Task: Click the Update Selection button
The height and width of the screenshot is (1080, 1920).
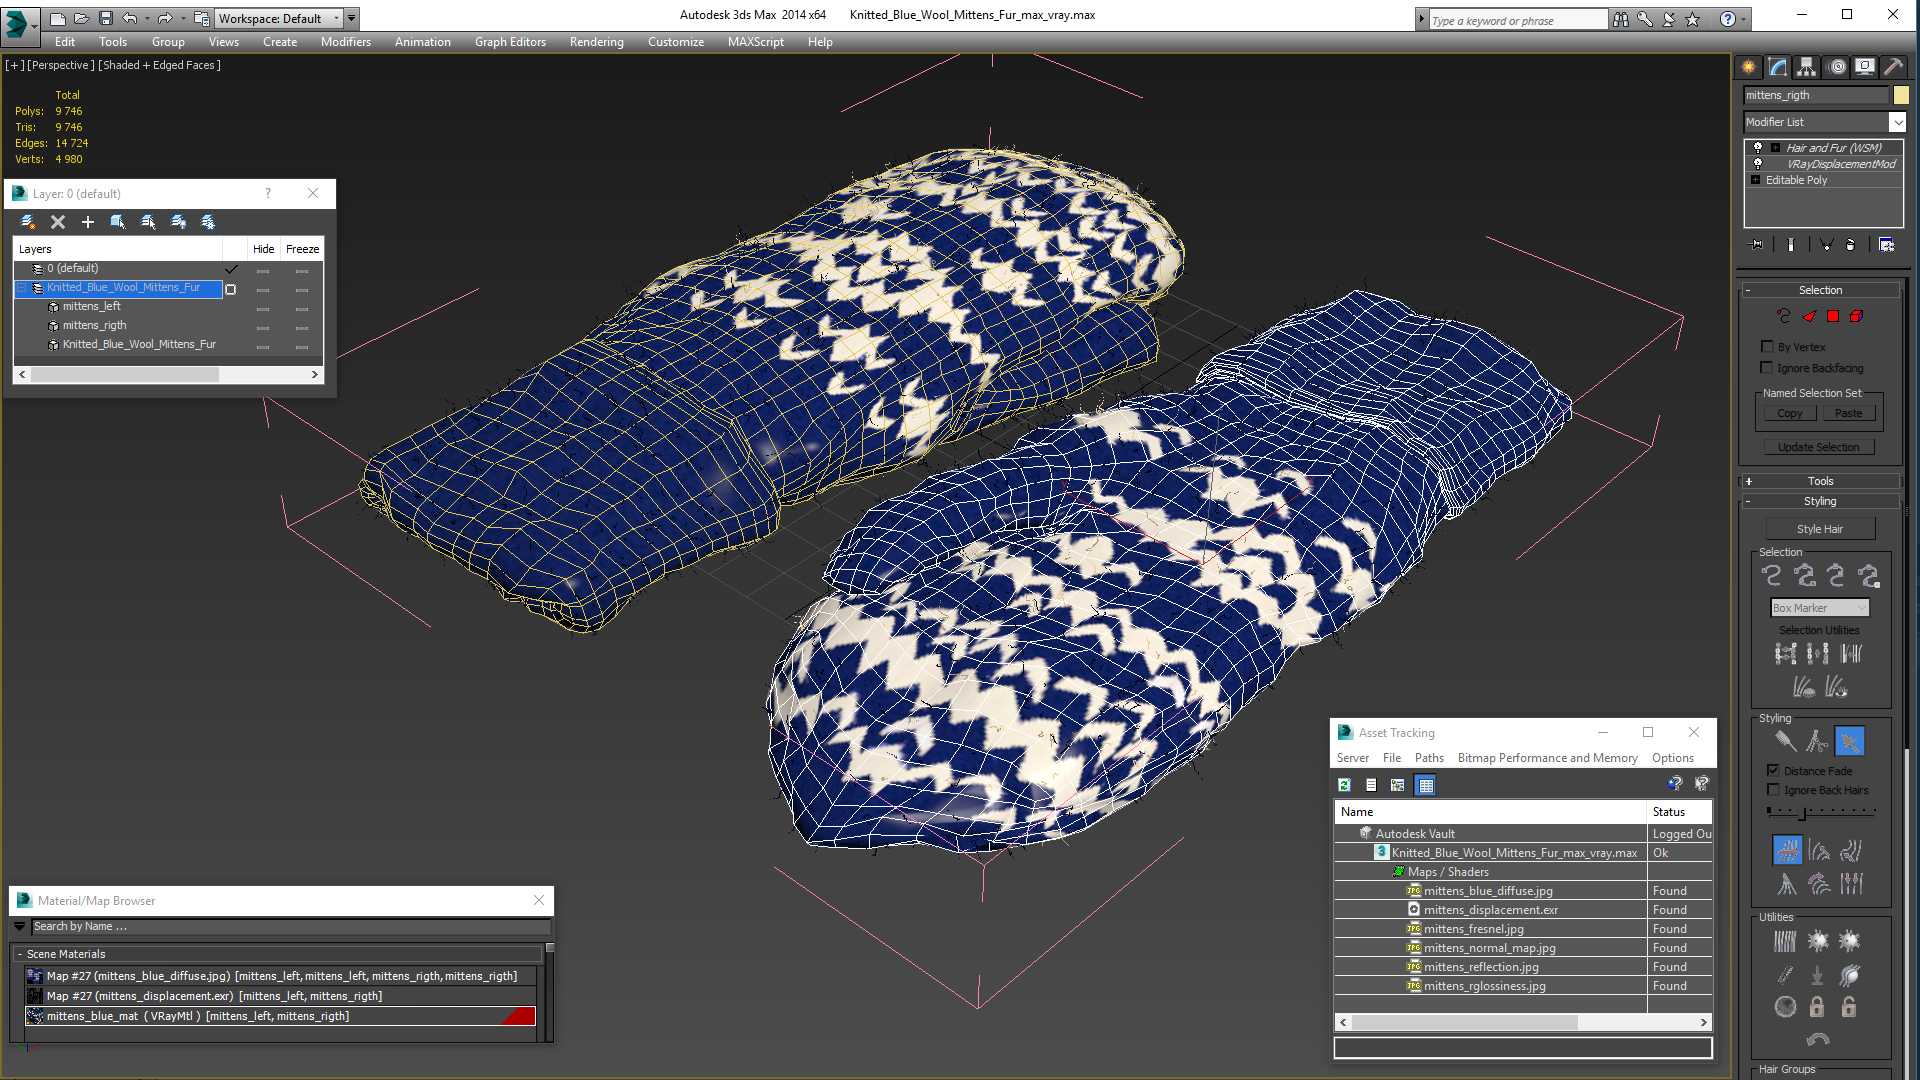Action: point(1820,447)
